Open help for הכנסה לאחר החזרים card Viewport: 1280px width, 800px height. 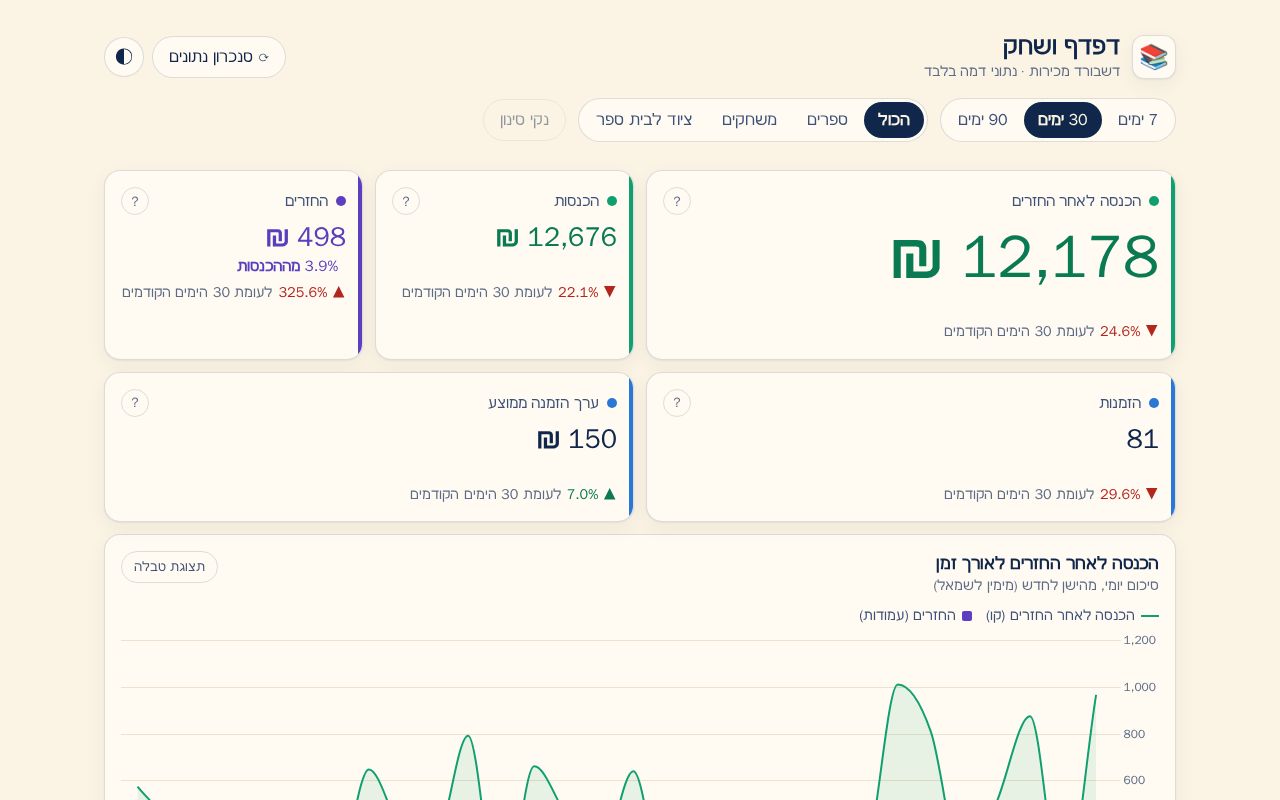pyautogui.click(x=677, y=201)
